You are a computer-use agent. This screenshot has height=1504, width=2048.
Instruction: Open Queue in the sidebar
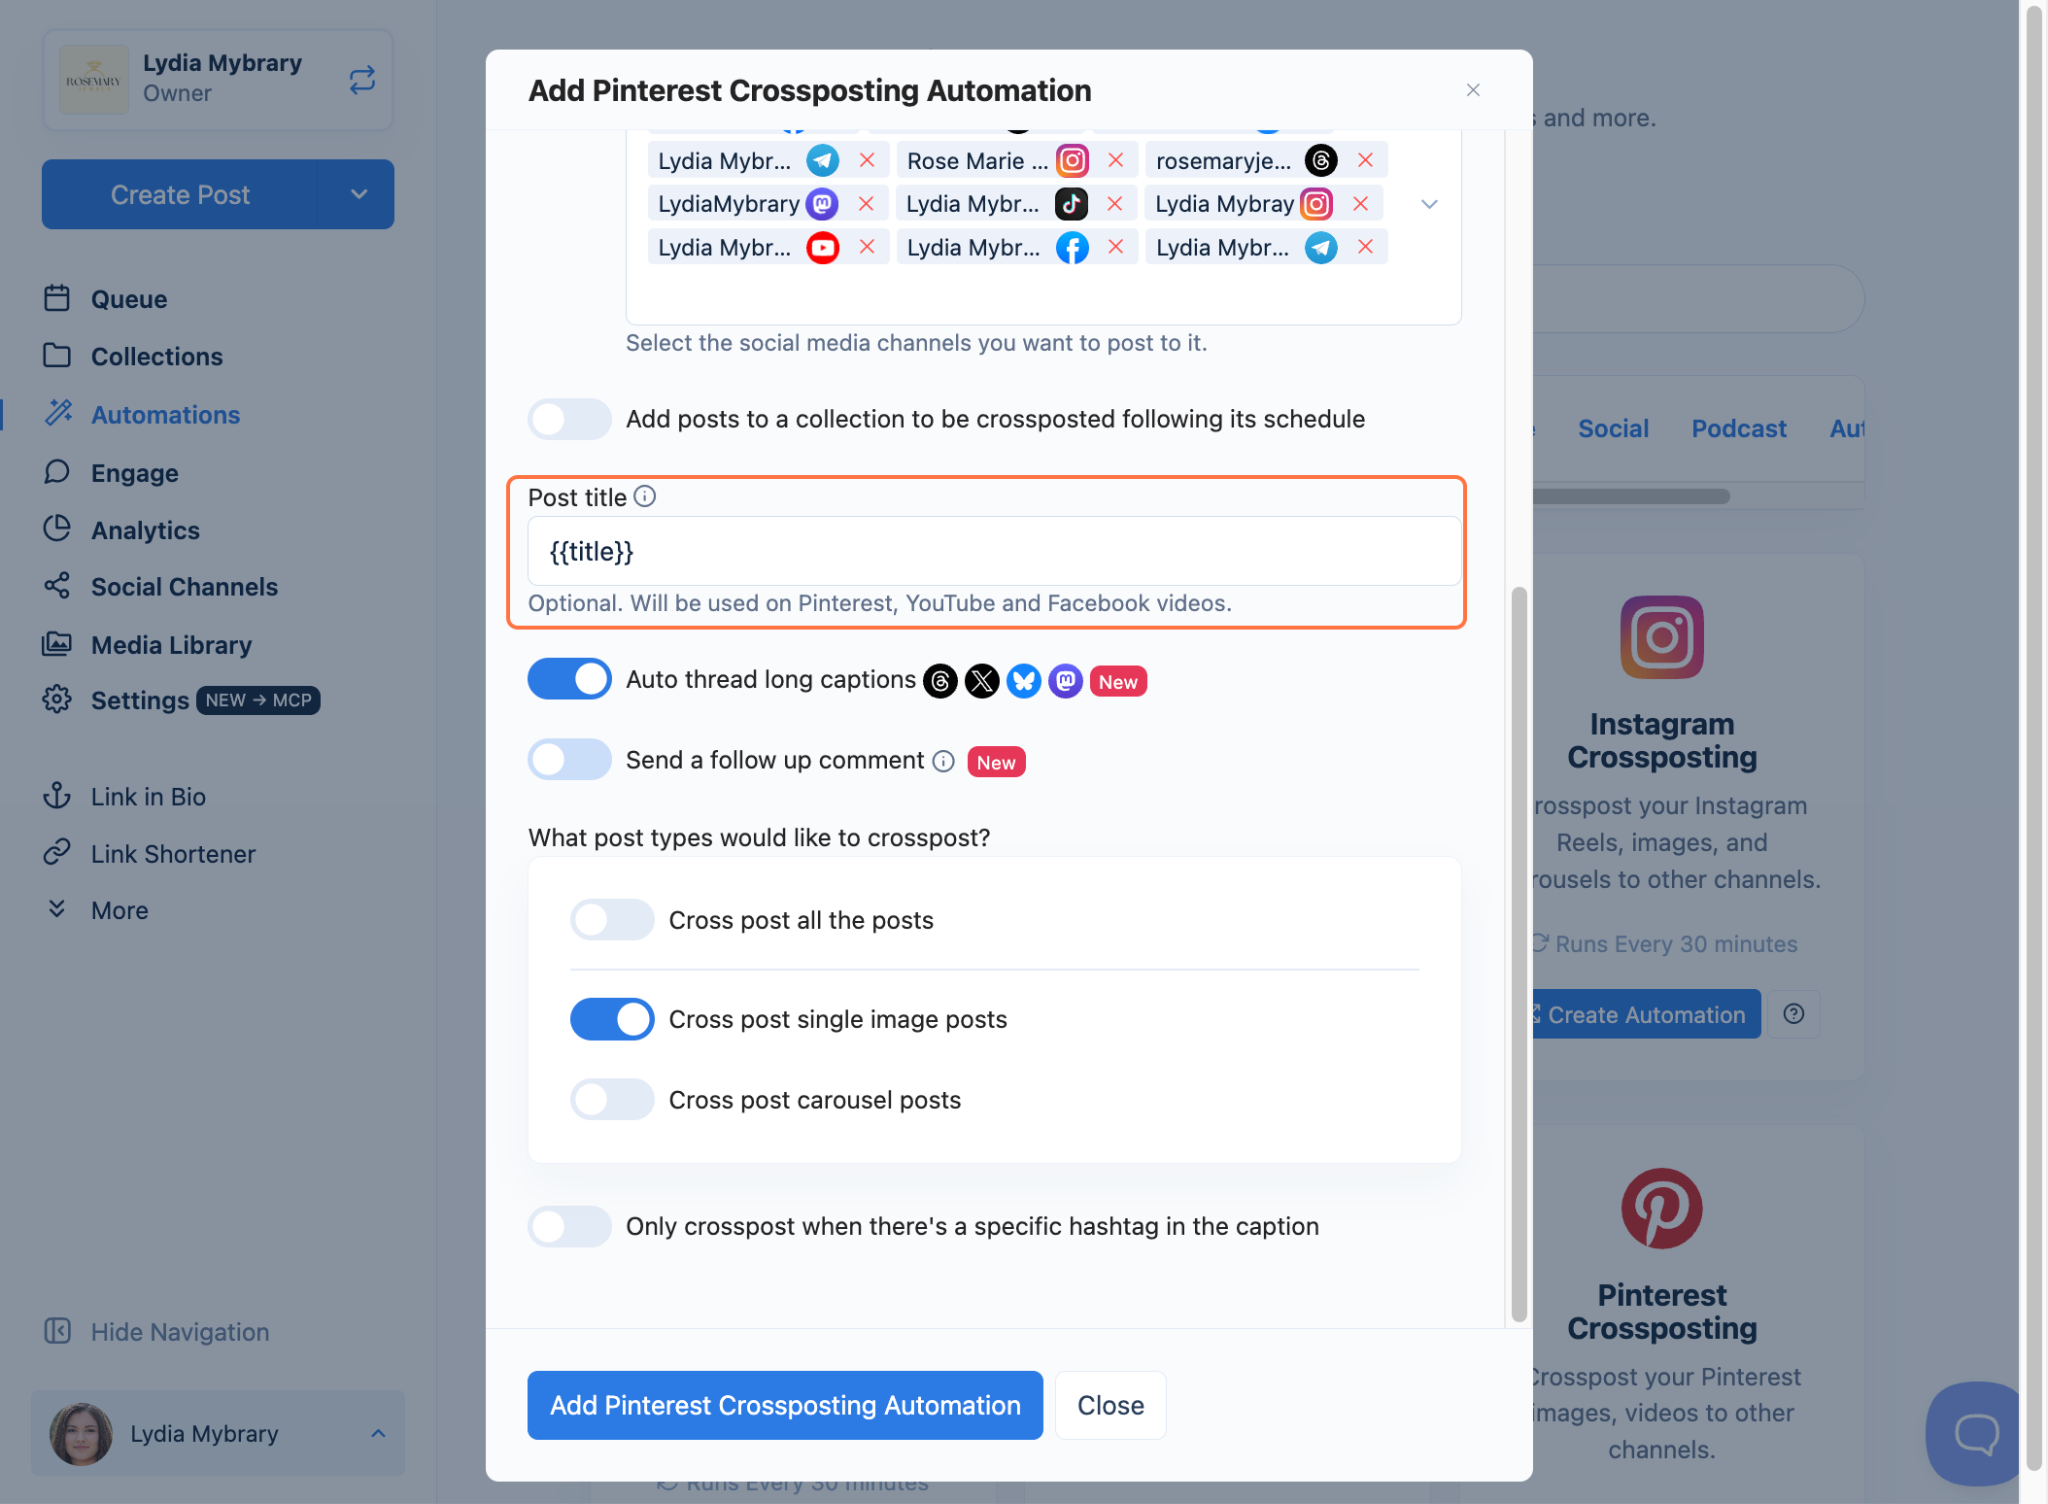click(129, 299)
